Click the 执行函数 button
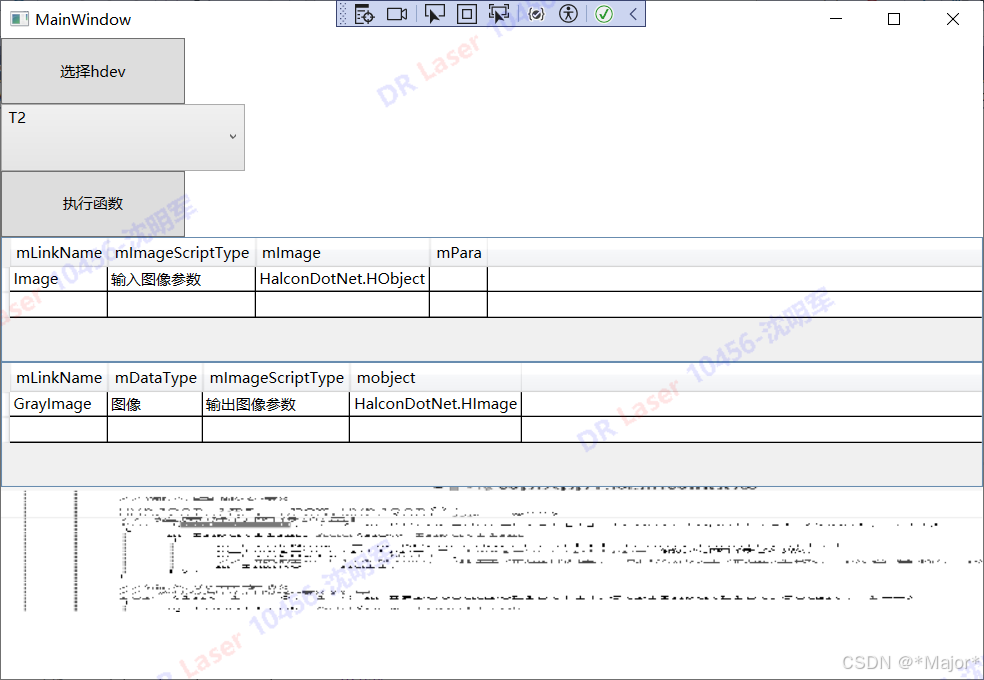 pyautogui.click(x=92, y=203)
